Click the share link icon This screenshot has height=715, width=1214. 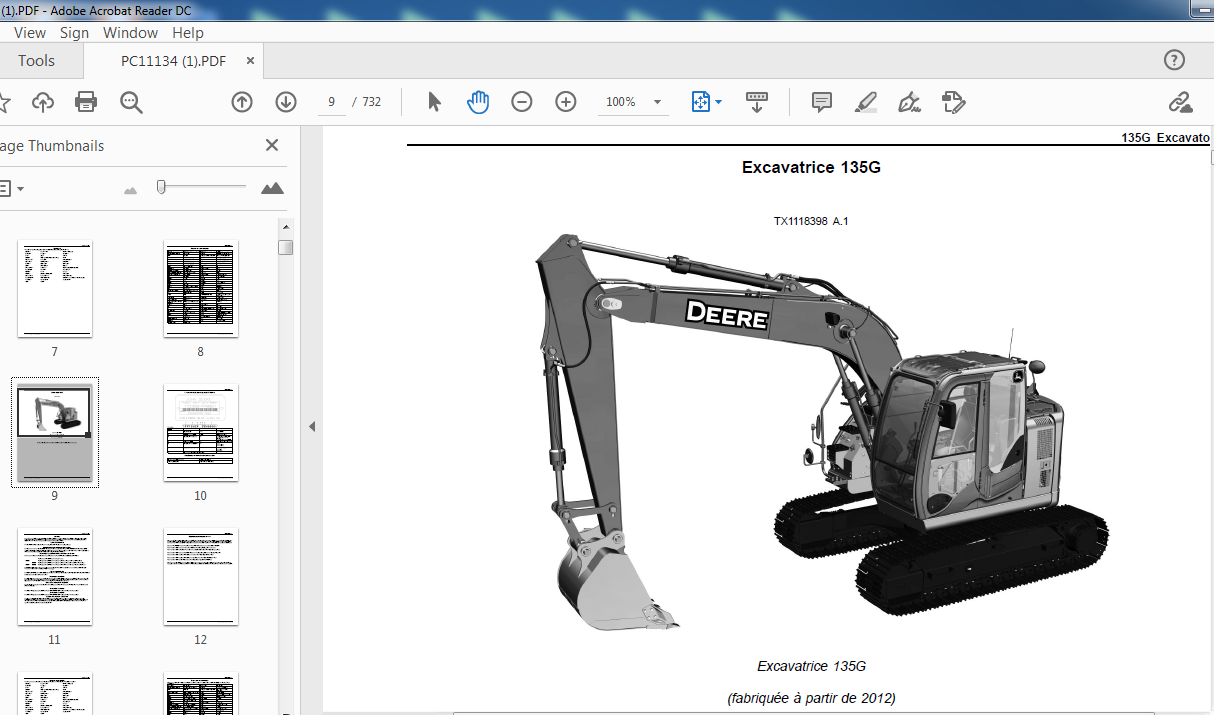coord(1181,102)
